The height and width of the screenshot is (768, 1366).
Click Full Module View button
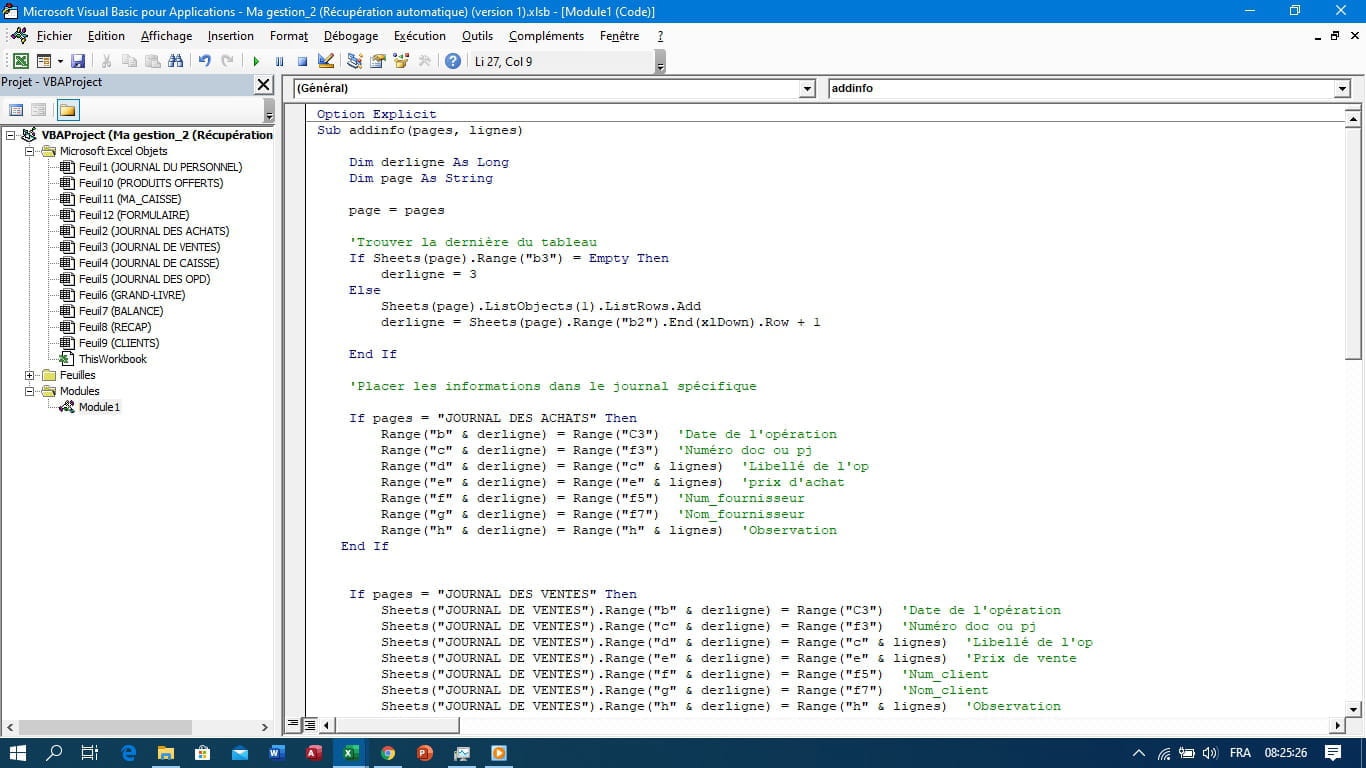pyautogui.click(x=310, y=724)
